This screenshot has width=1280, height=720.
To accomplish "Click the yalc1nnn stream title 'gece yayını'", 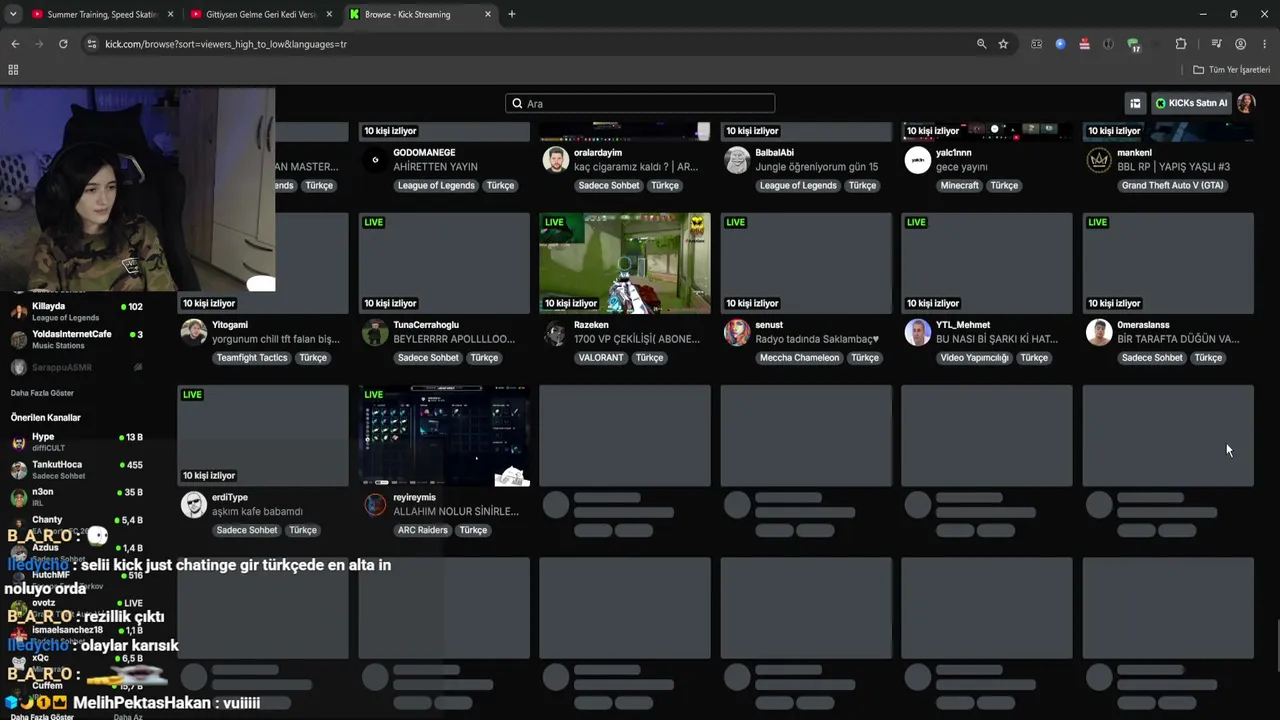I will point(962,167).
